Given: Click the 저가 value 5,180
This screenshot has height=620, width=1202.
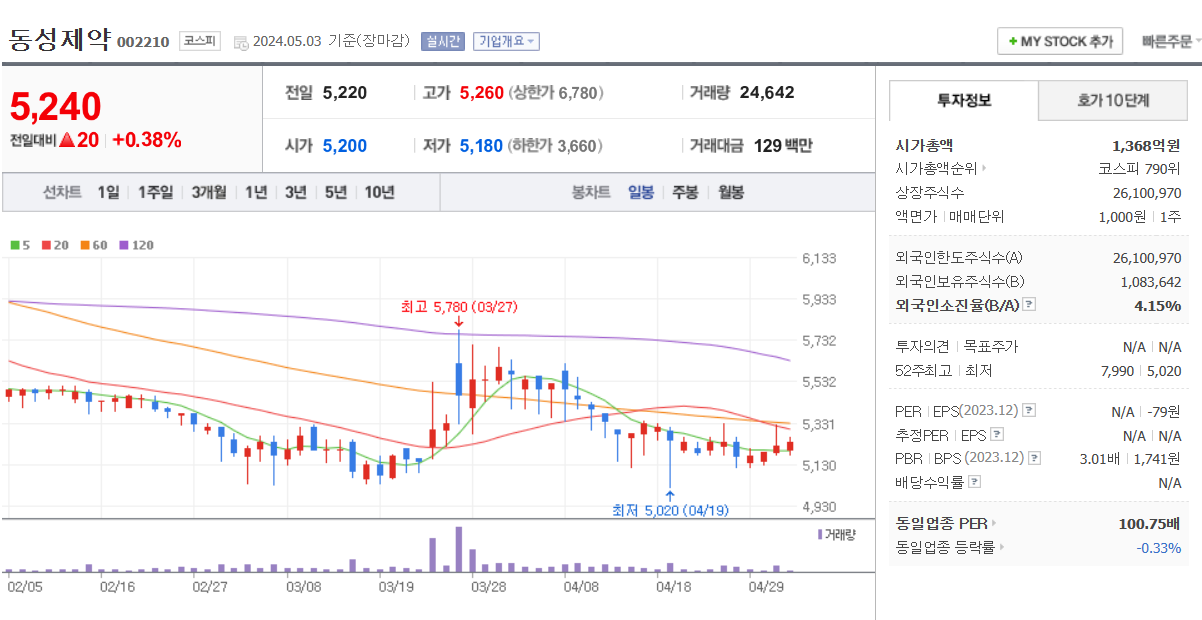Looking at the screenshot, I should tap(482, 145).
